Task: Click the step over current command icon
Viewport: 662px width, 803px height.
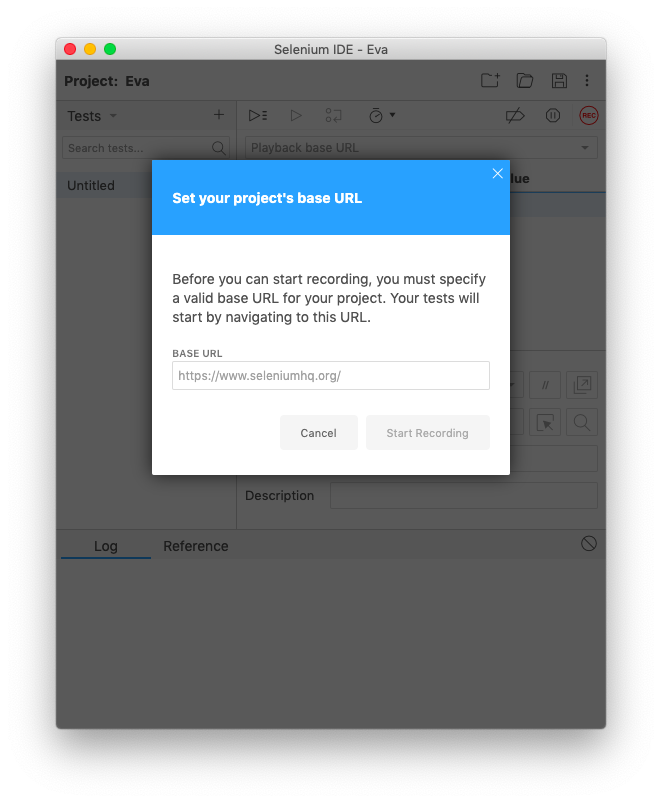Action: tap(333, 116)
